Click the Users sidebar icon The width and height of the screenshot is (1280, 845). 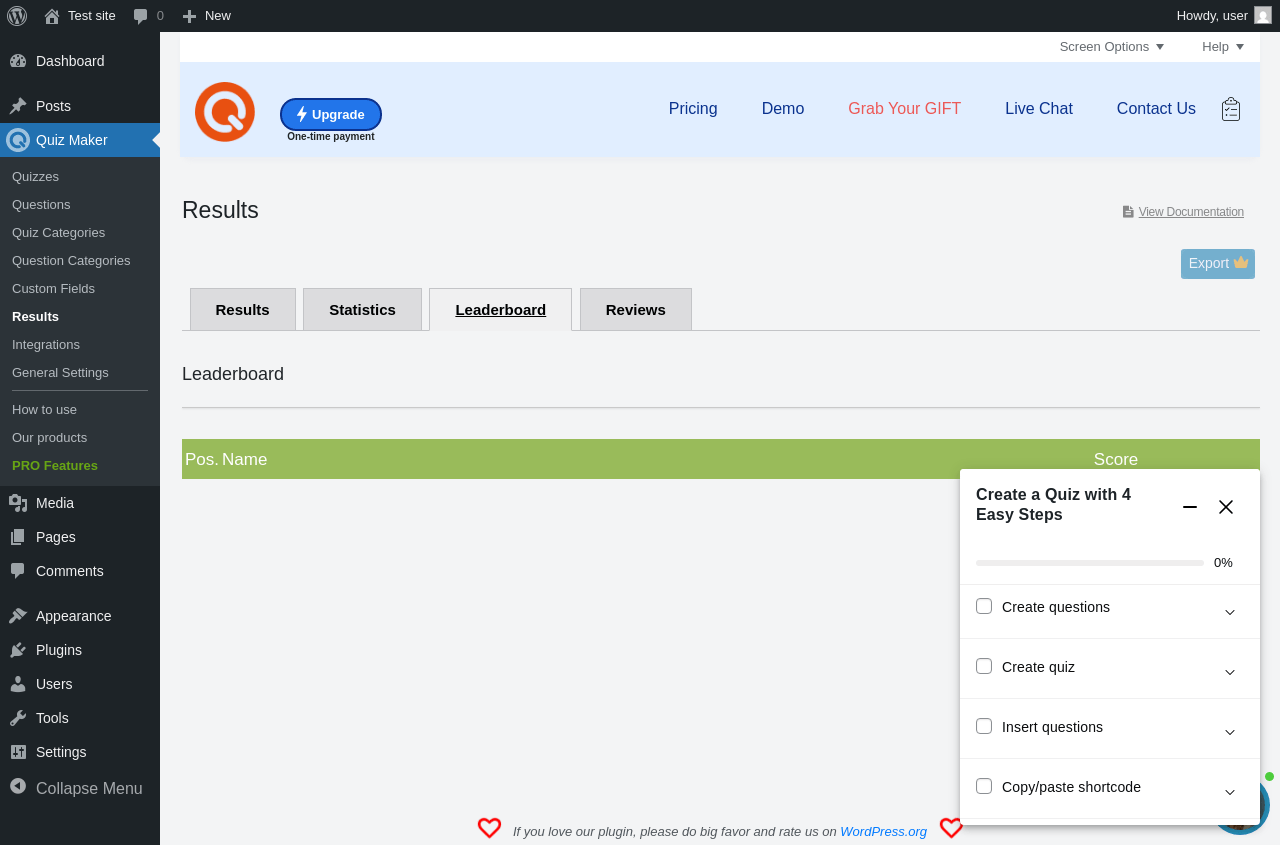pyautogui.click(x=18, y=684)
